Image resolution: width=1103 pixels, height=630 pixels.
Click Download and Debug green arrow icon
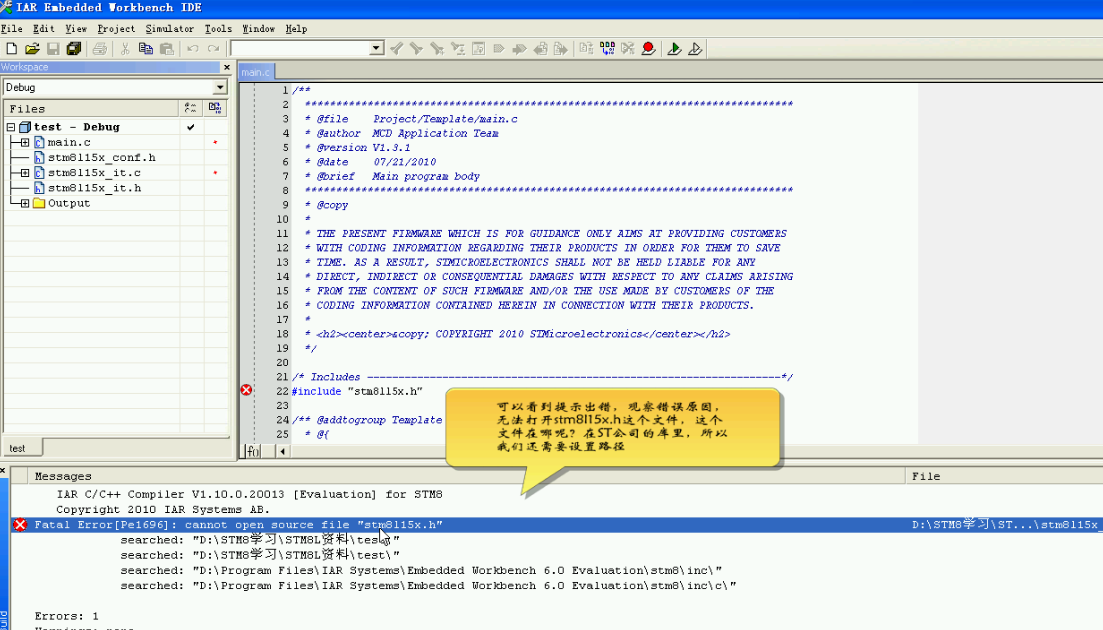[674, 49]
